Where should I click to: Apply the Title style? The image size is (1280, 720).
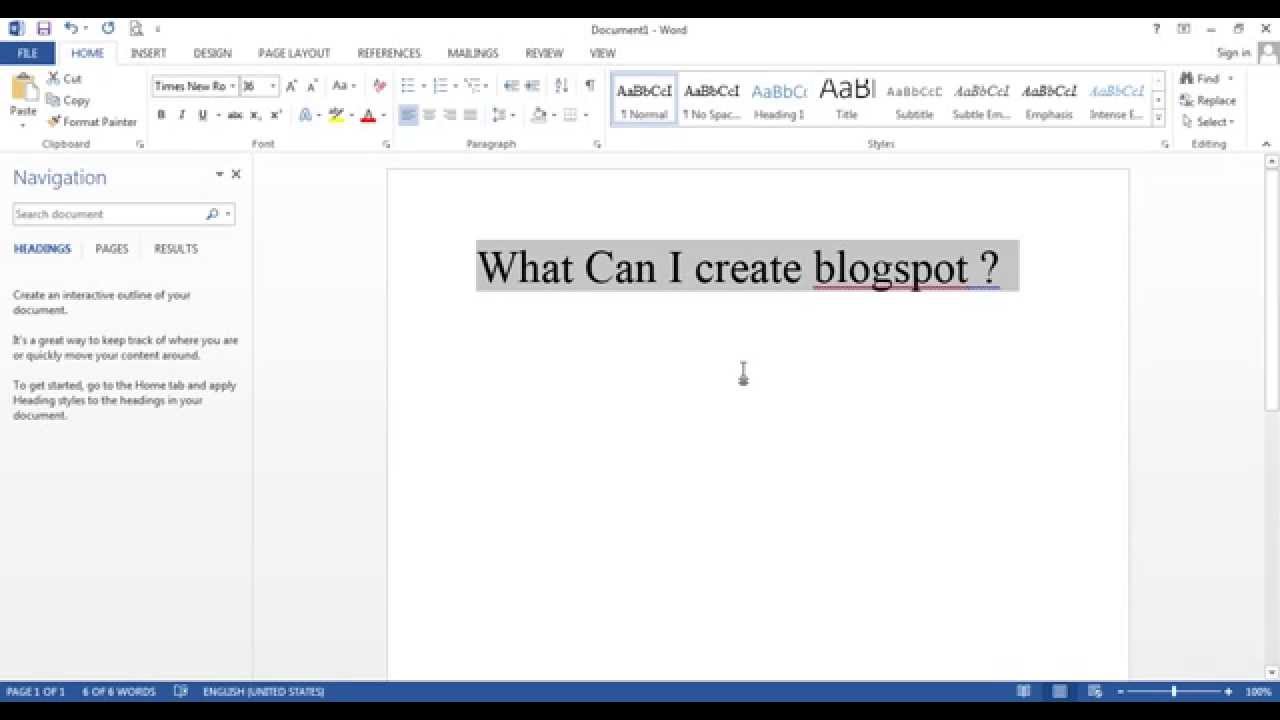pos(847,99)
